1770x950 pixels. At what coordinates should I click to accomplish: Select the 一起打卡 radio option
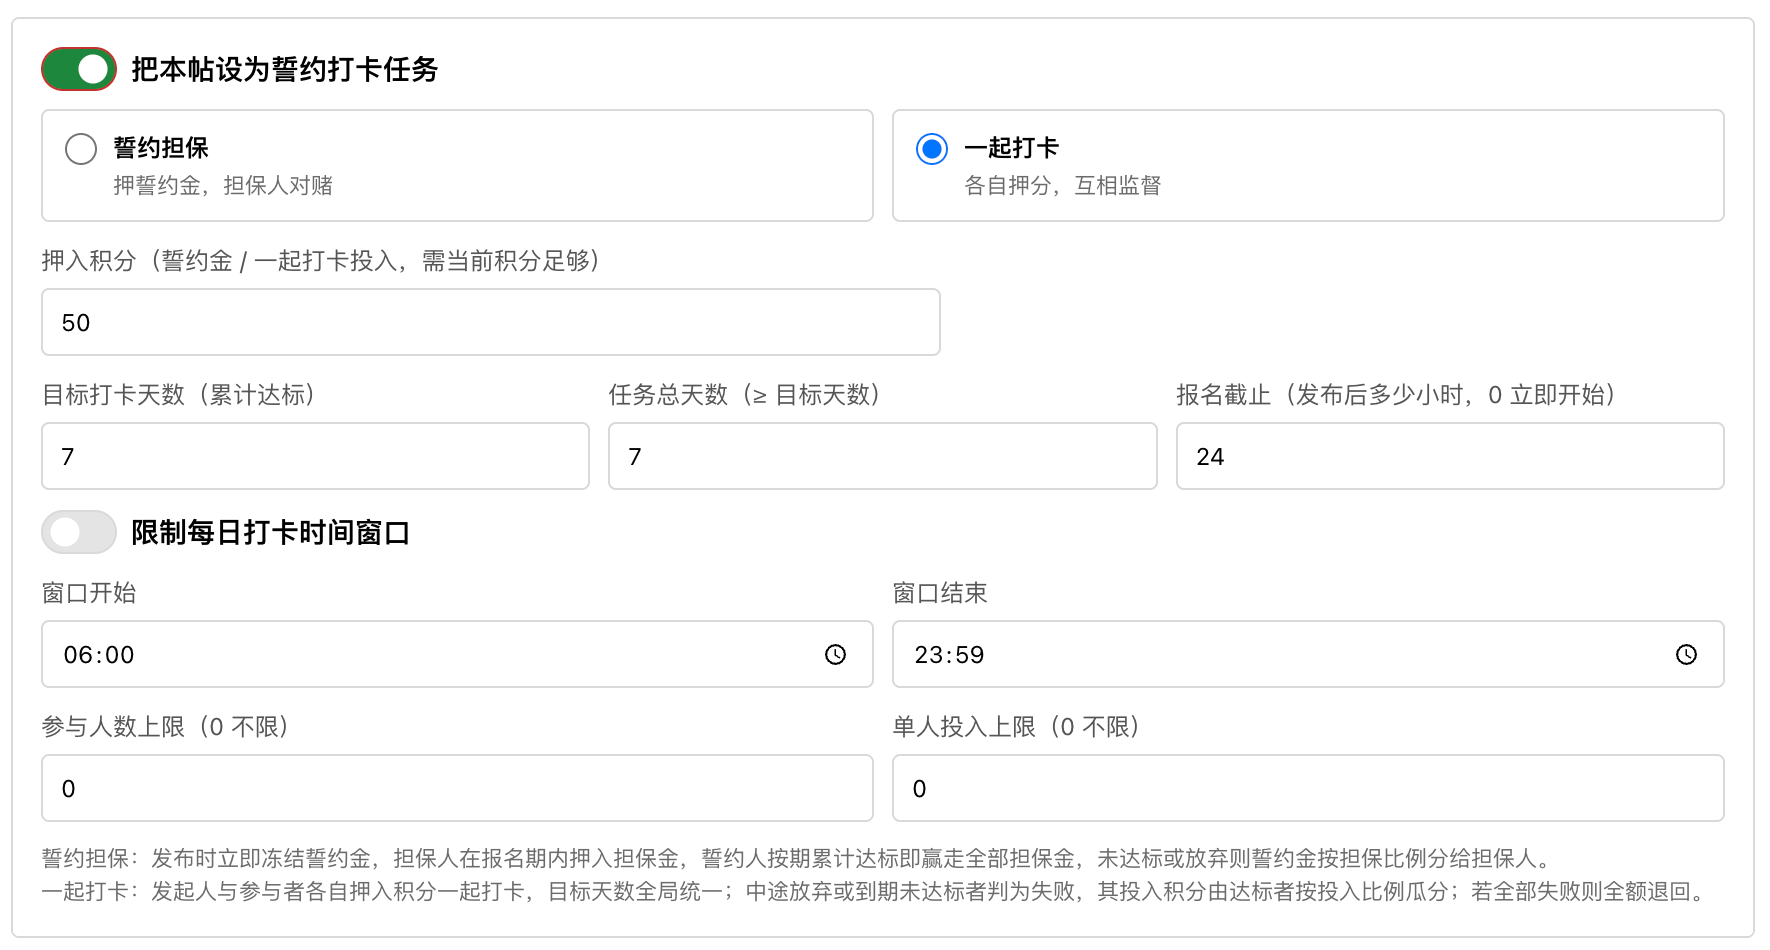pos(932,149)
